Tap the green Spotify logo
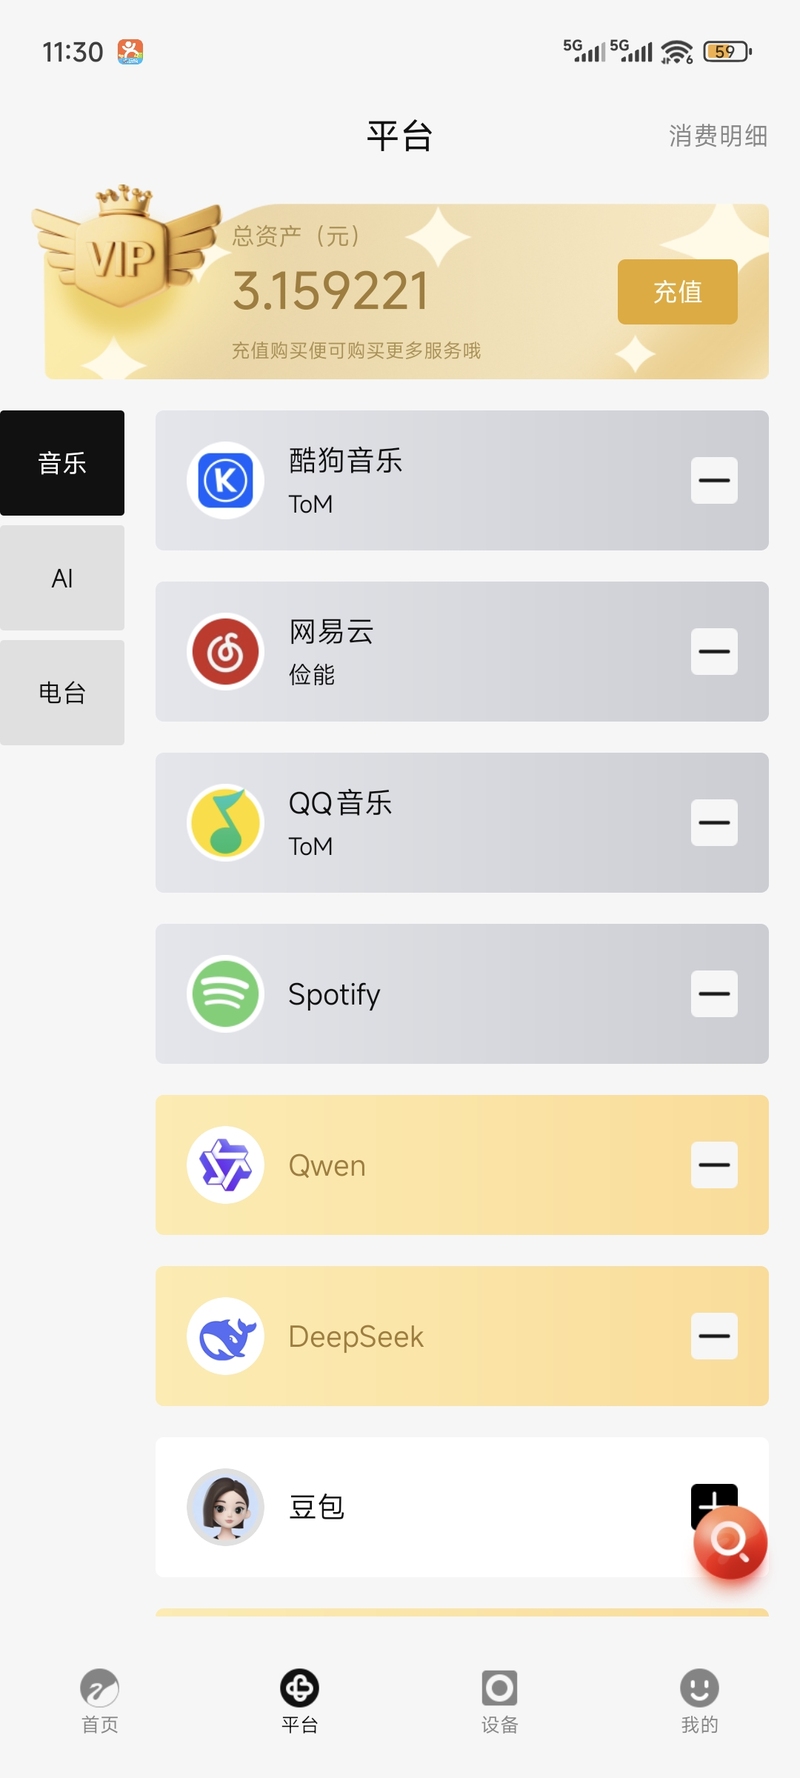This screenshot has height=1778, width=800. [225, 993]
